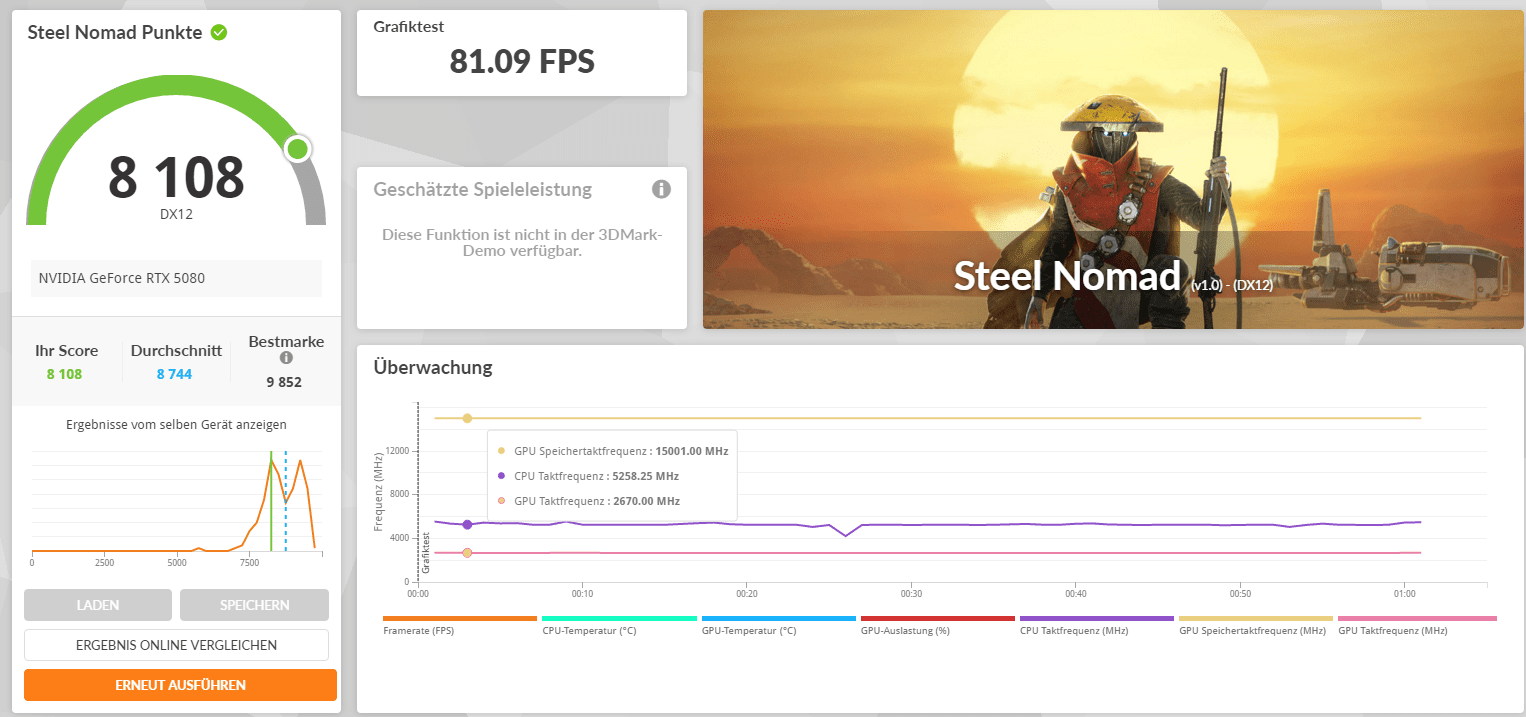This screenshot has width=1526, height=717.
Task: Toggle the Framerate (FPS) legend series
Action: (459, 627)
